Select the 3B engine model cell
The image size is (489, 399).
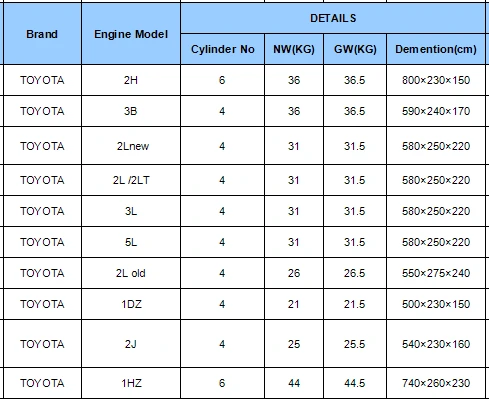131,111
